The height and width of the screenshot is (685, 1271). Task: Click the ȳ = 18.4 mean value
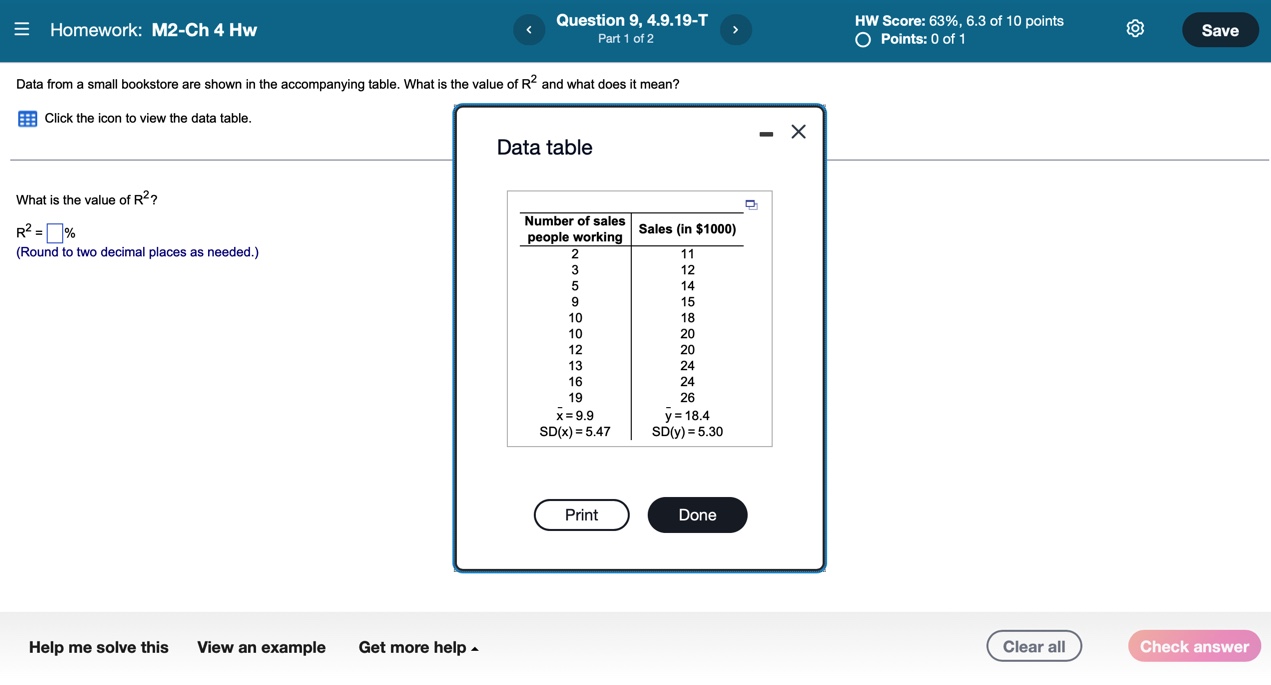coord(687,415)
